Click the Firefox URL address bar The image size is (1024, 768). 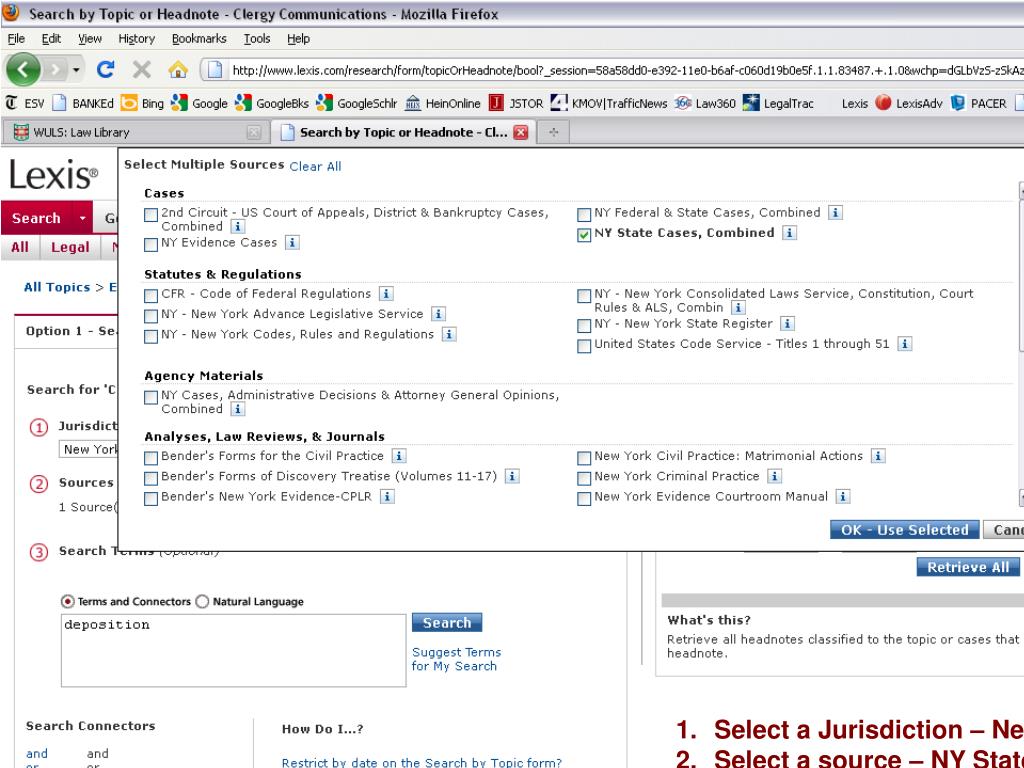pos(614,70)
